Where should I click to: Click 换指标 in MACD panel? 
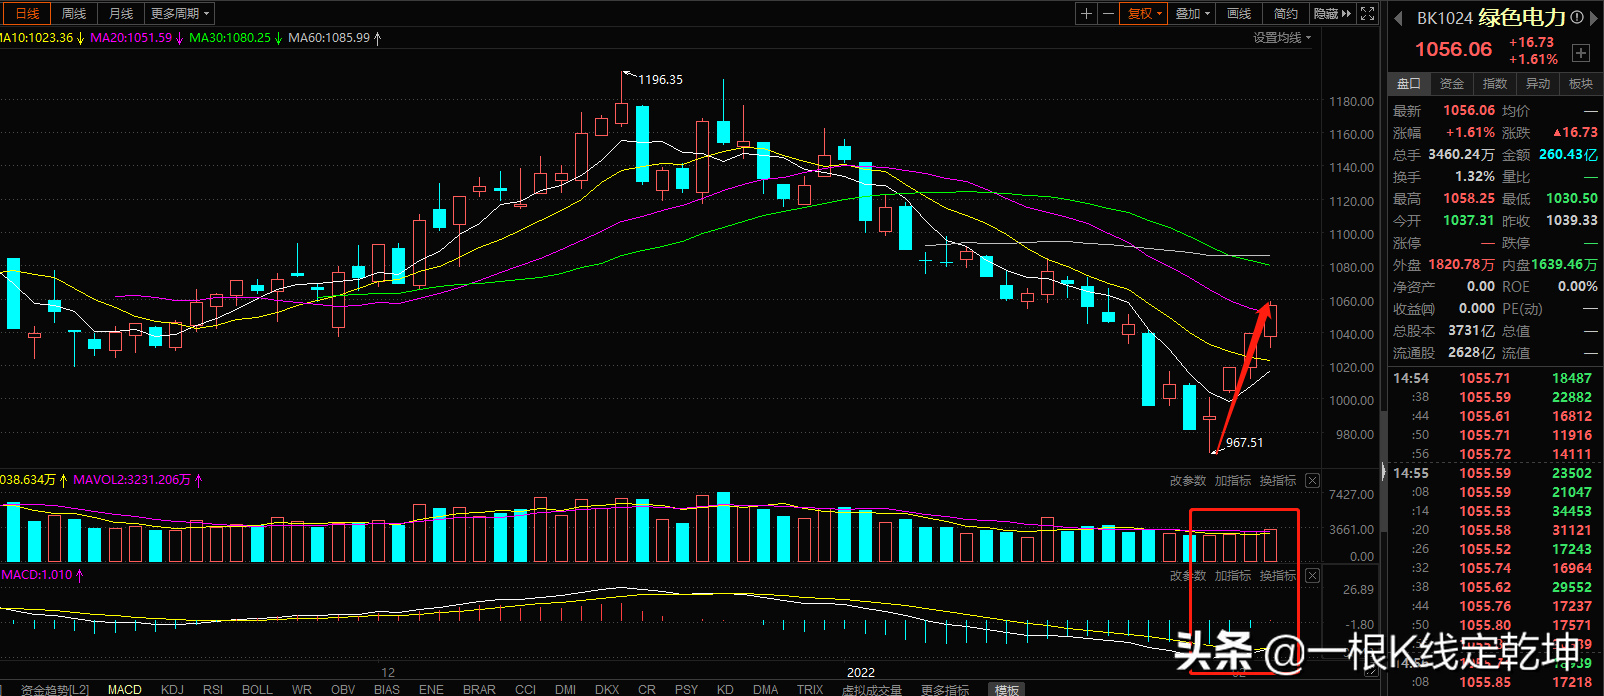pyautogui.click(x=1278, y=576)
